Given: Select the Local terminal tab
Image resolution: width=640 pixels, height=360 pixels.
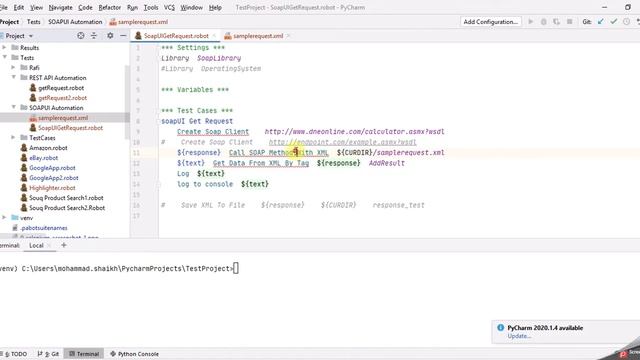Looking at the screenshot, I should (36, 245).
